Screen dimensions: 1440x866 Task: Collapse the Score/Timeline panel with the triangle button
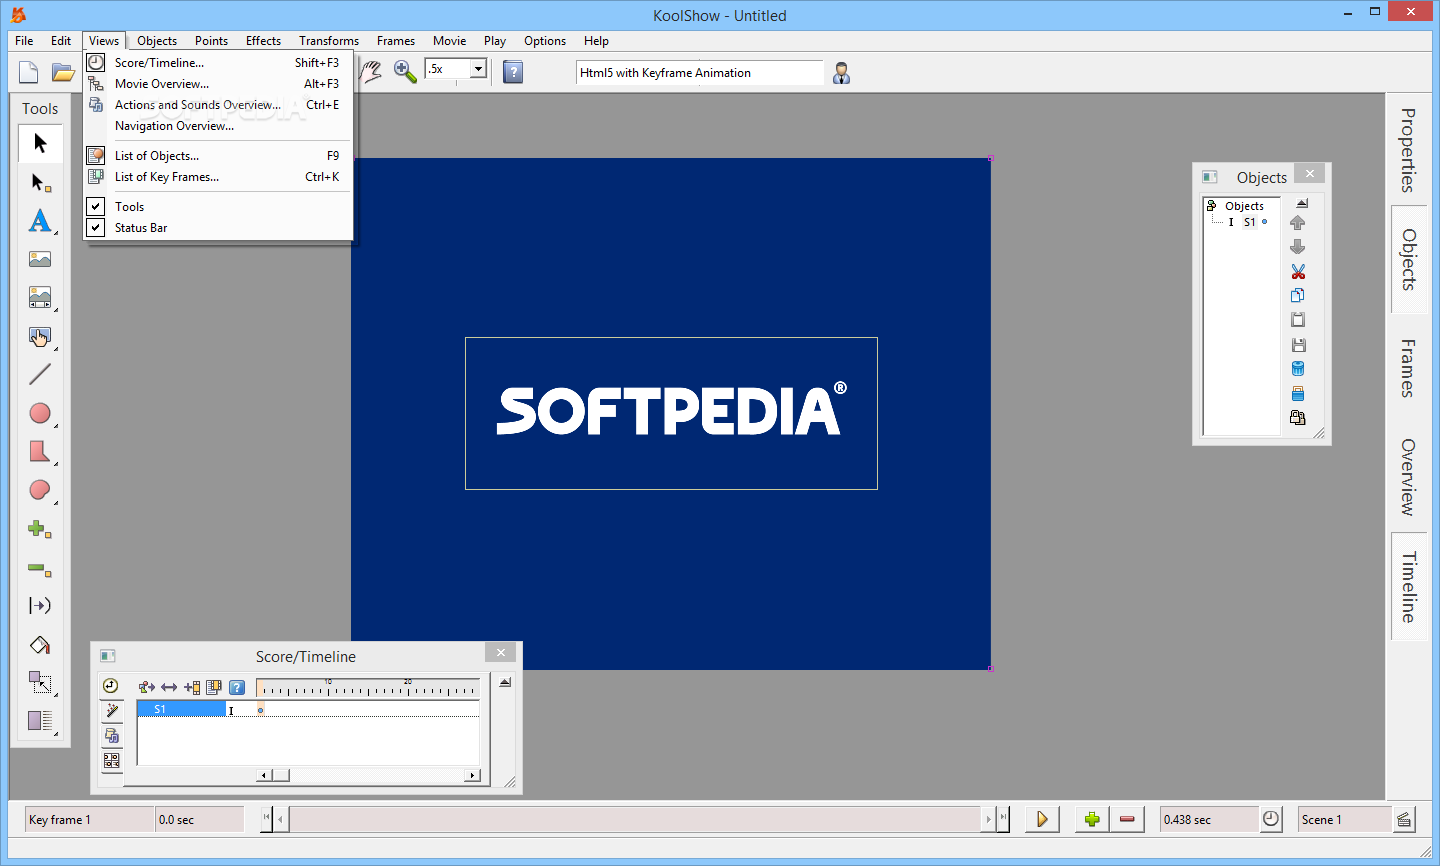click(x=505, y=683)
